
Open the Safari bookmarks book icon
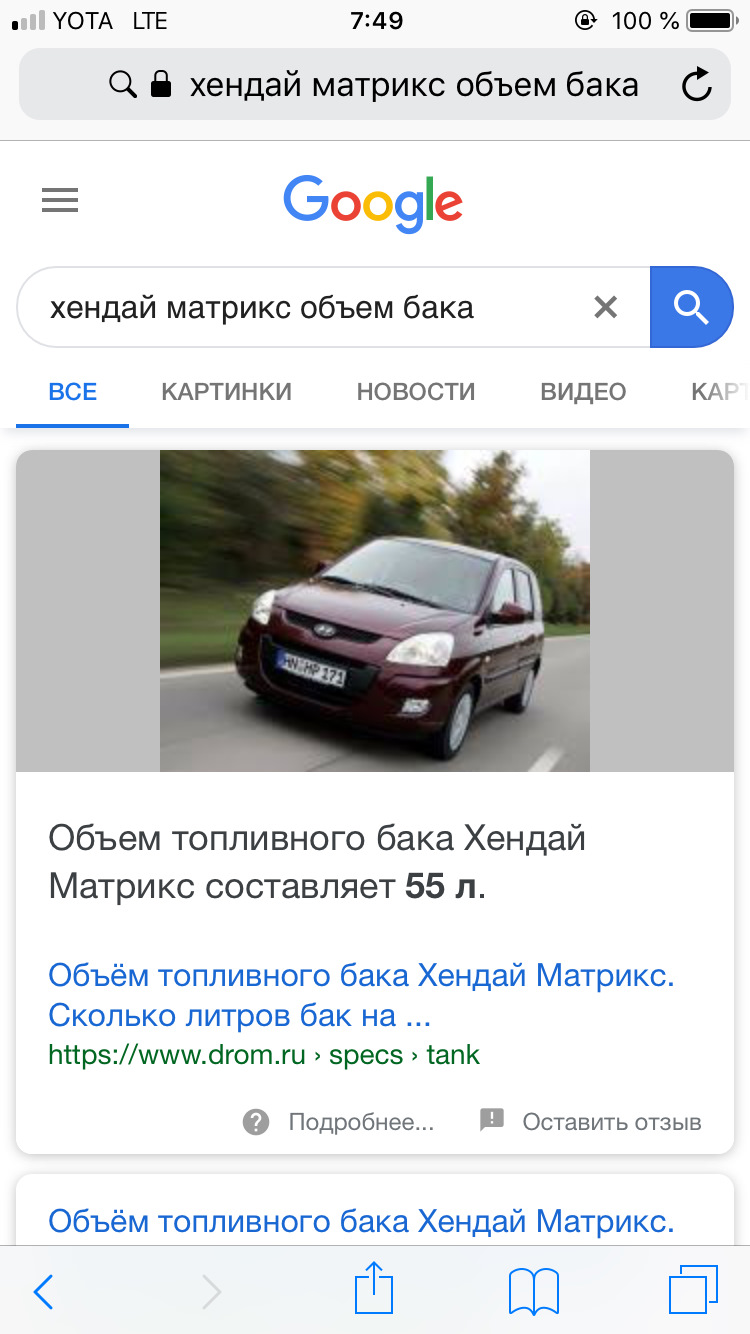(534, 1292)
